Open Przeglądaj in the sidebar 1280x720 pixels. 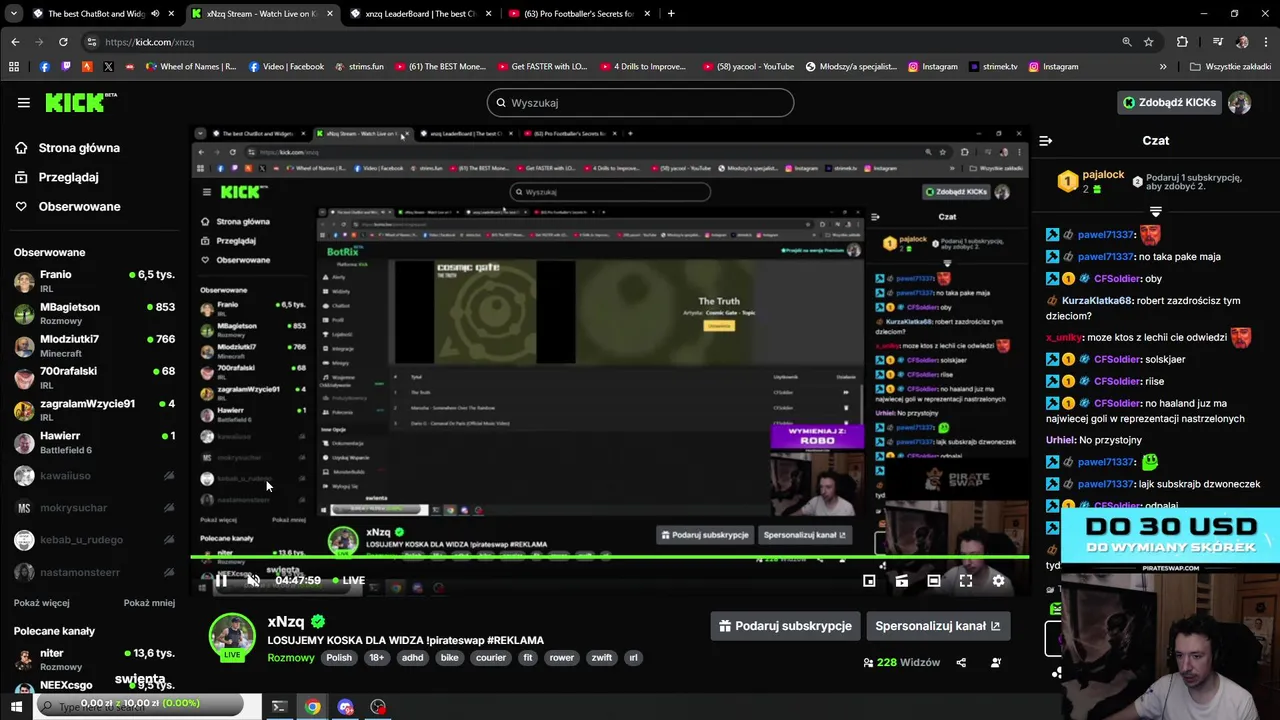57,177
